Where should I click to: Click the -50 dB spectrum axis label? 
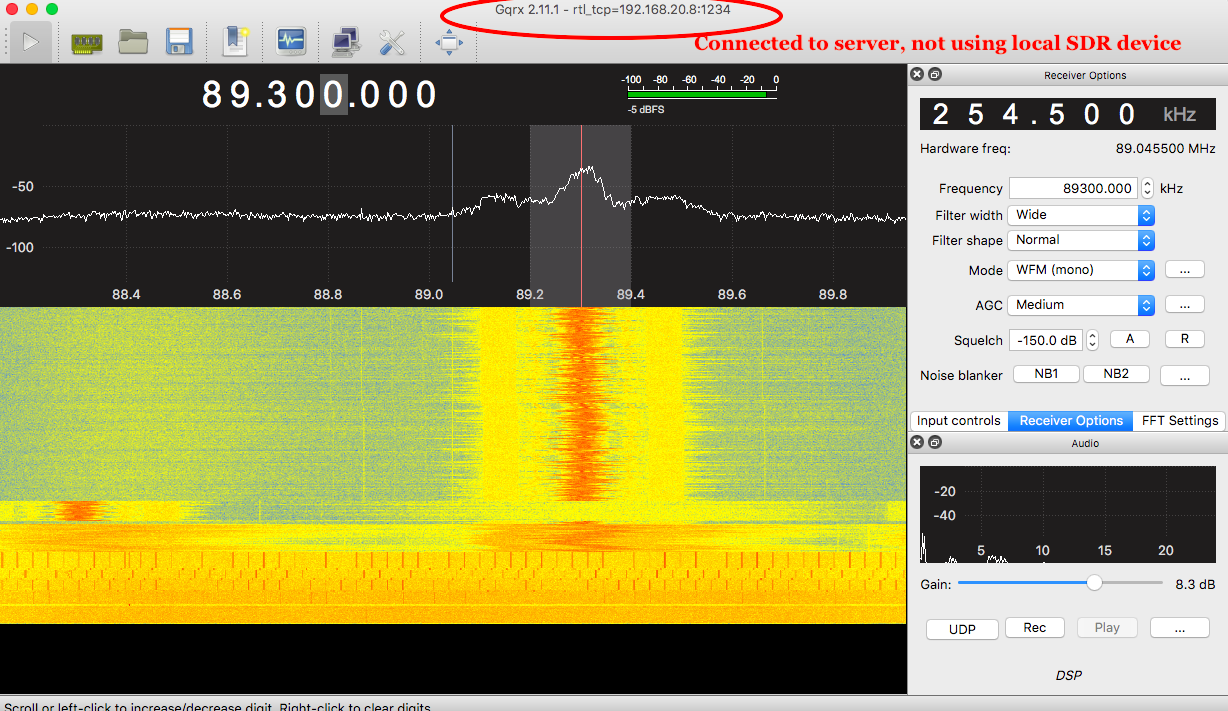click(x=23, y=186)
